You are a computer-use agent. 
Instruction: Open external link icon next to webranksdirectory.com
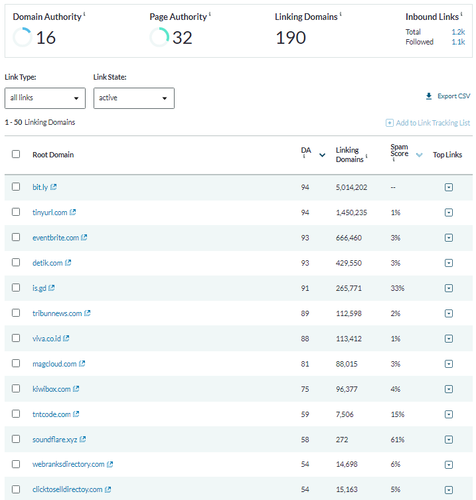pyautogui.click(x=110, y=464)
